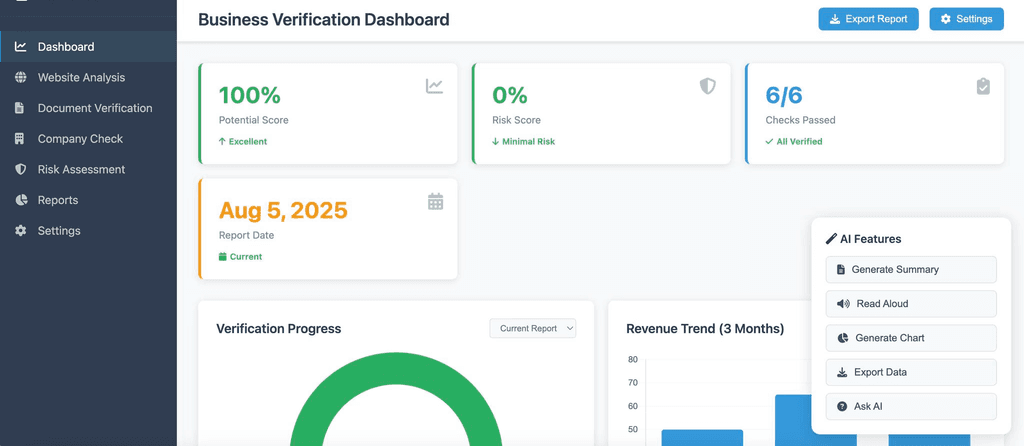The width and height of the screenshot is (1024, 446).
Task: Click the up arrow beside Excellent
Action: [x=222, y=142]
